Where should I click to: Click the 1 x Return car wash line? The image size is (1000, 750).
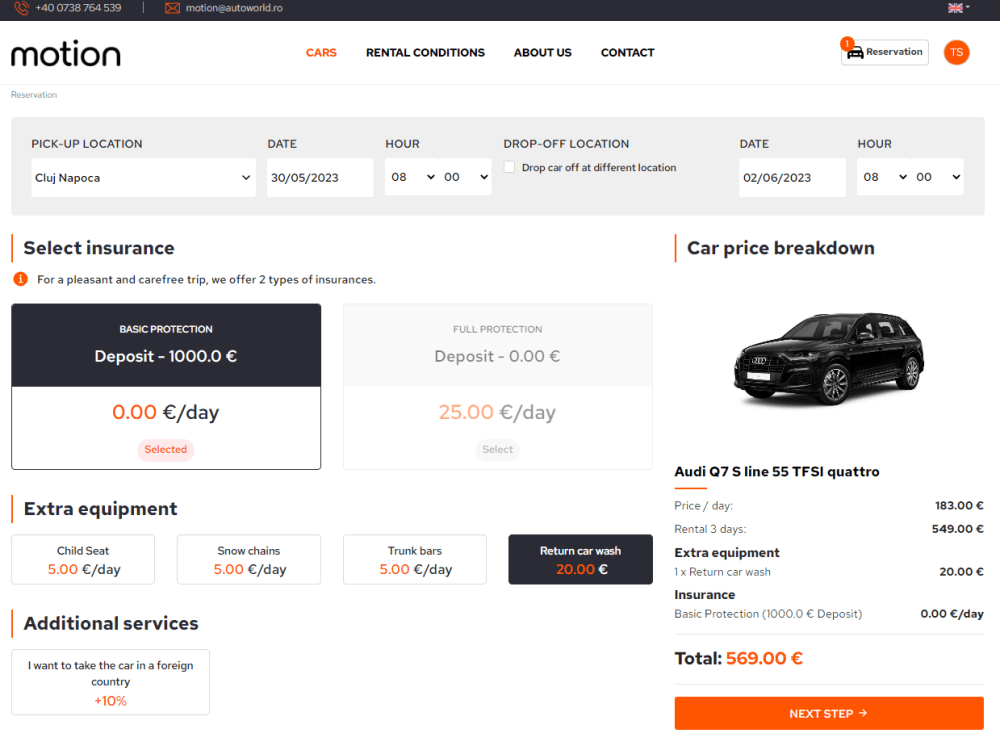(828, 572)
